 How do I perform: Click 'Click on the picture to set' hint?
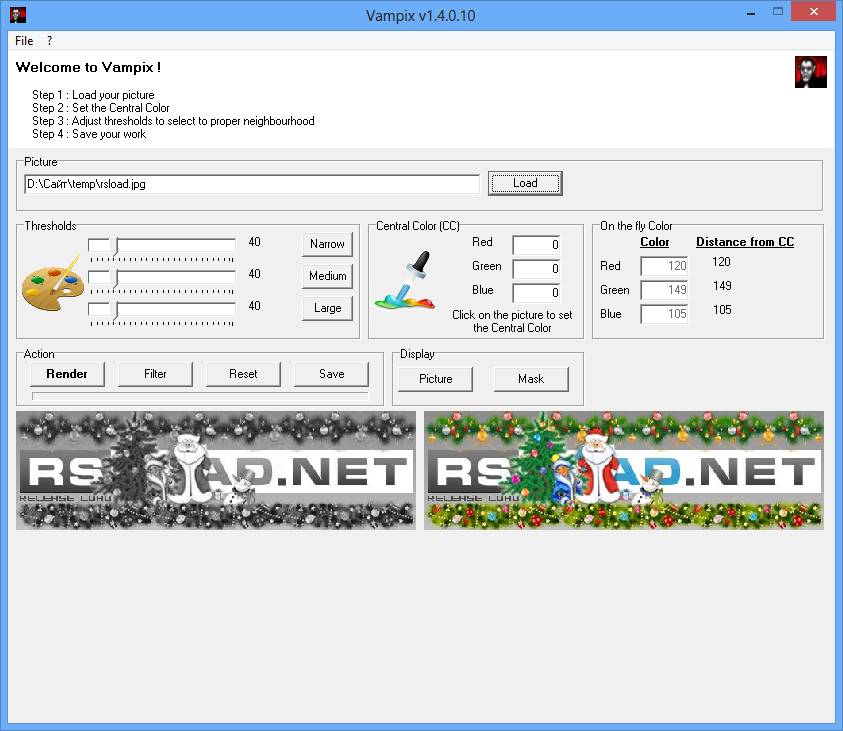[x=512, y=315]
